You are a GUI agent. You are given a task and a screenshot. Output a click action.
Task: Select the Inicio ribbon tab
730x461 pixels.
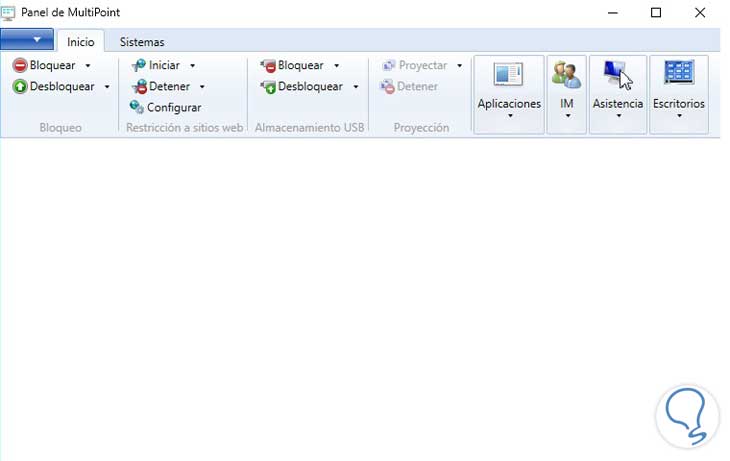81,42
